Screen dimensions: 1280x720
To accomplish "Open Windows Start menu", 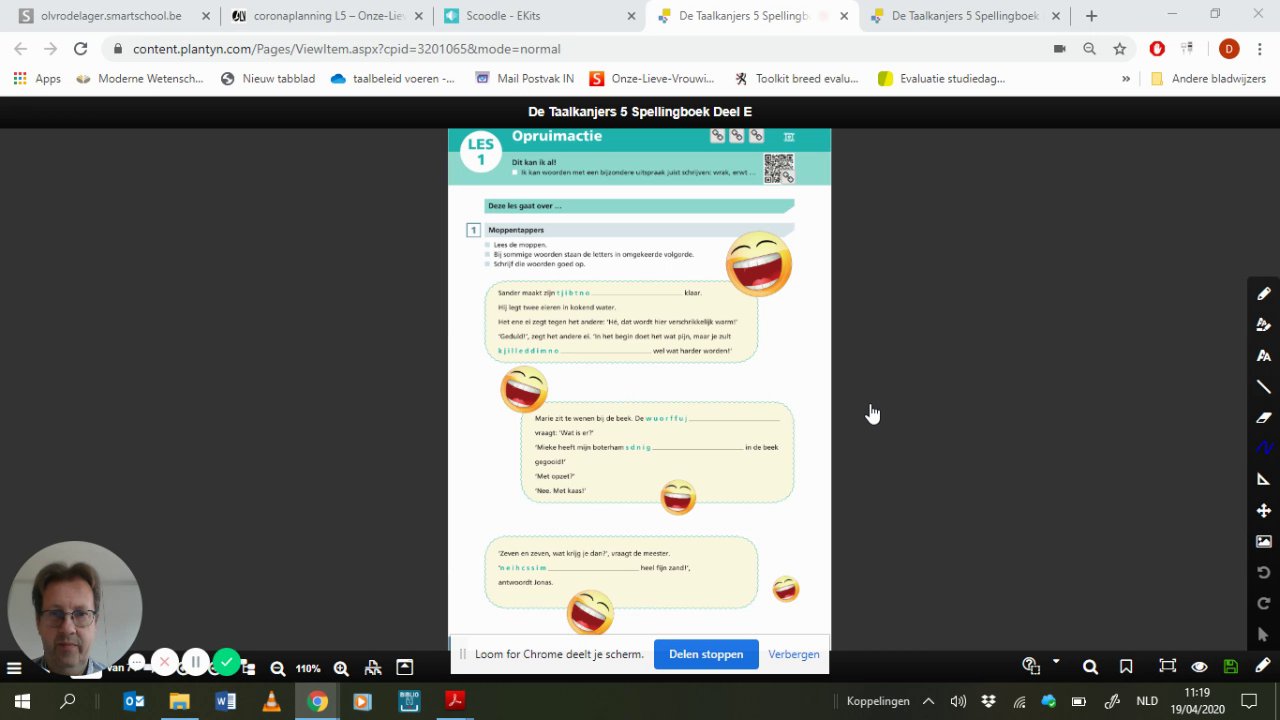I will tap(21, 701).
